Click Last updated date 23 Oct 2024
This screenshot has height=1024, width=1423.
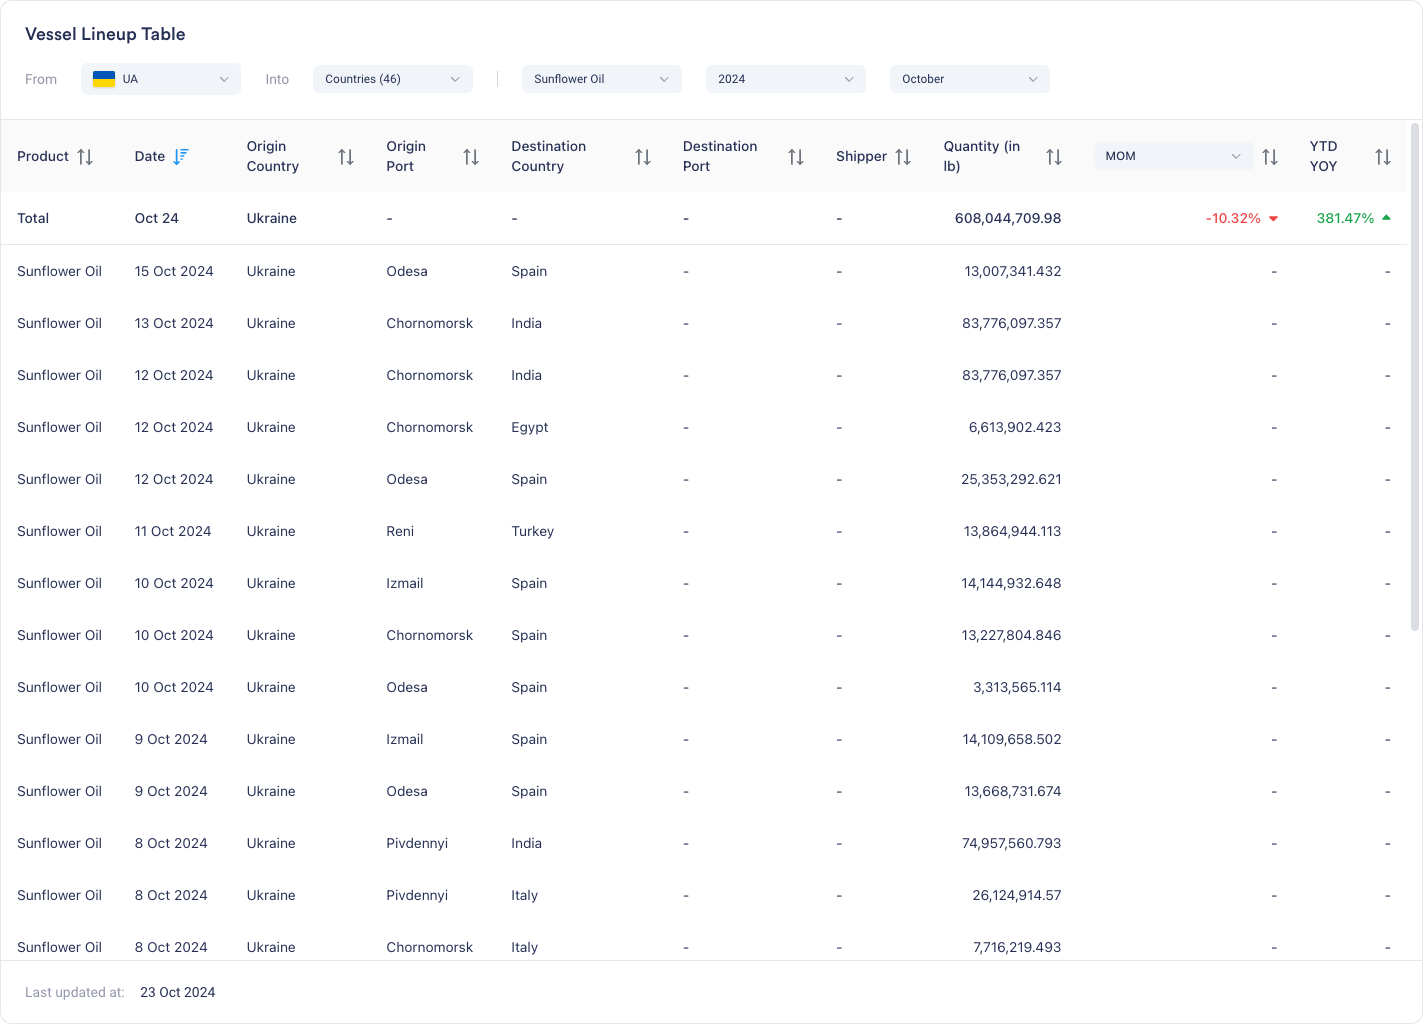pyautogui.click(x=178, y=992)
